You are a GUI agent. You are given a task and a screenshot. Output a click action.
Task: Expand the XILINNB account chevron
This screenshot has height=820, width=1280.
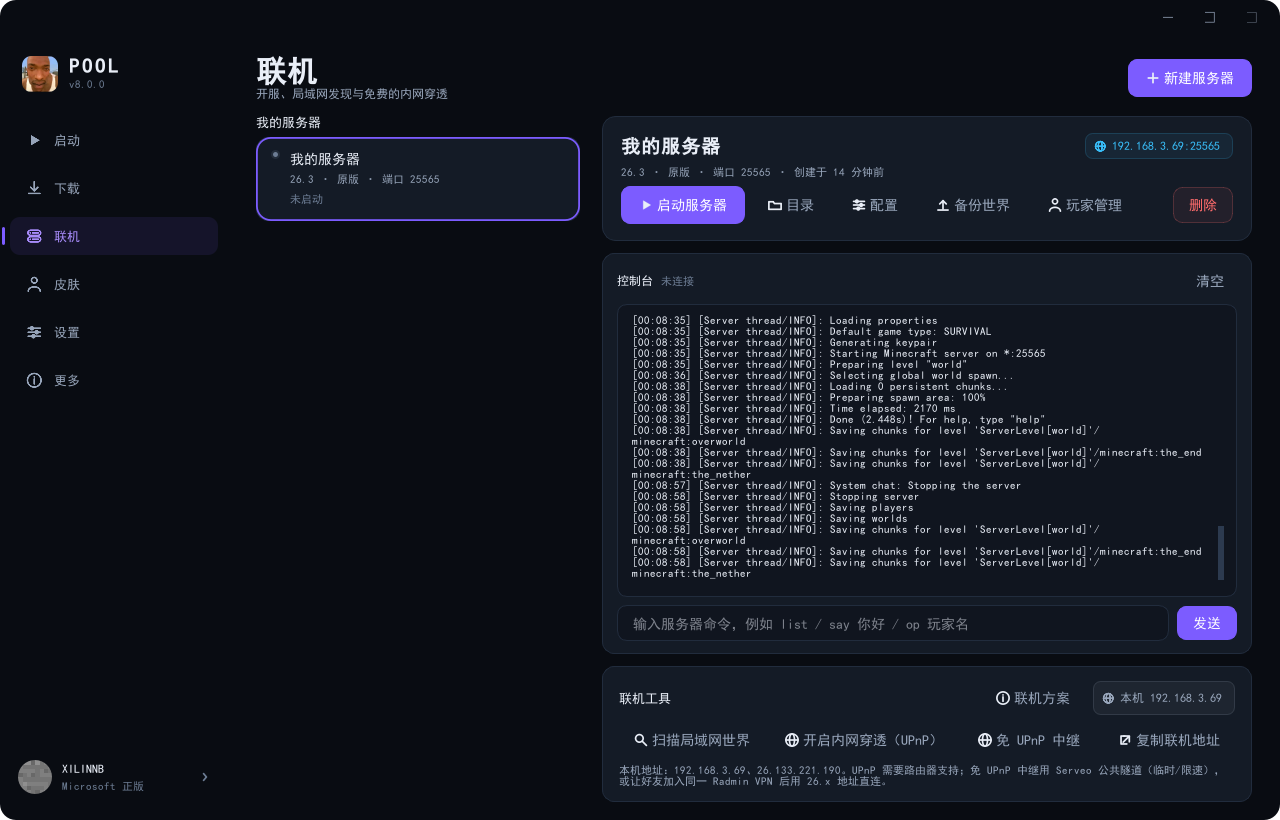coord(205,777)
